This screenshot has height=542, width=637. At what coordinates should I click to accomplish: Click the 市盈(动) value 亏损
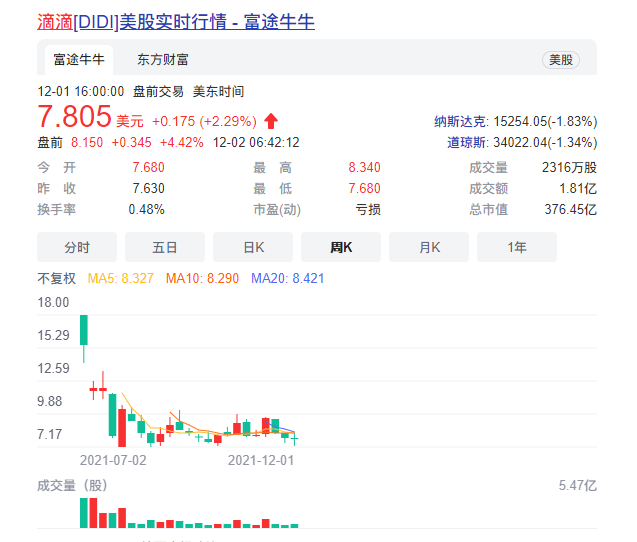(368, 210)
